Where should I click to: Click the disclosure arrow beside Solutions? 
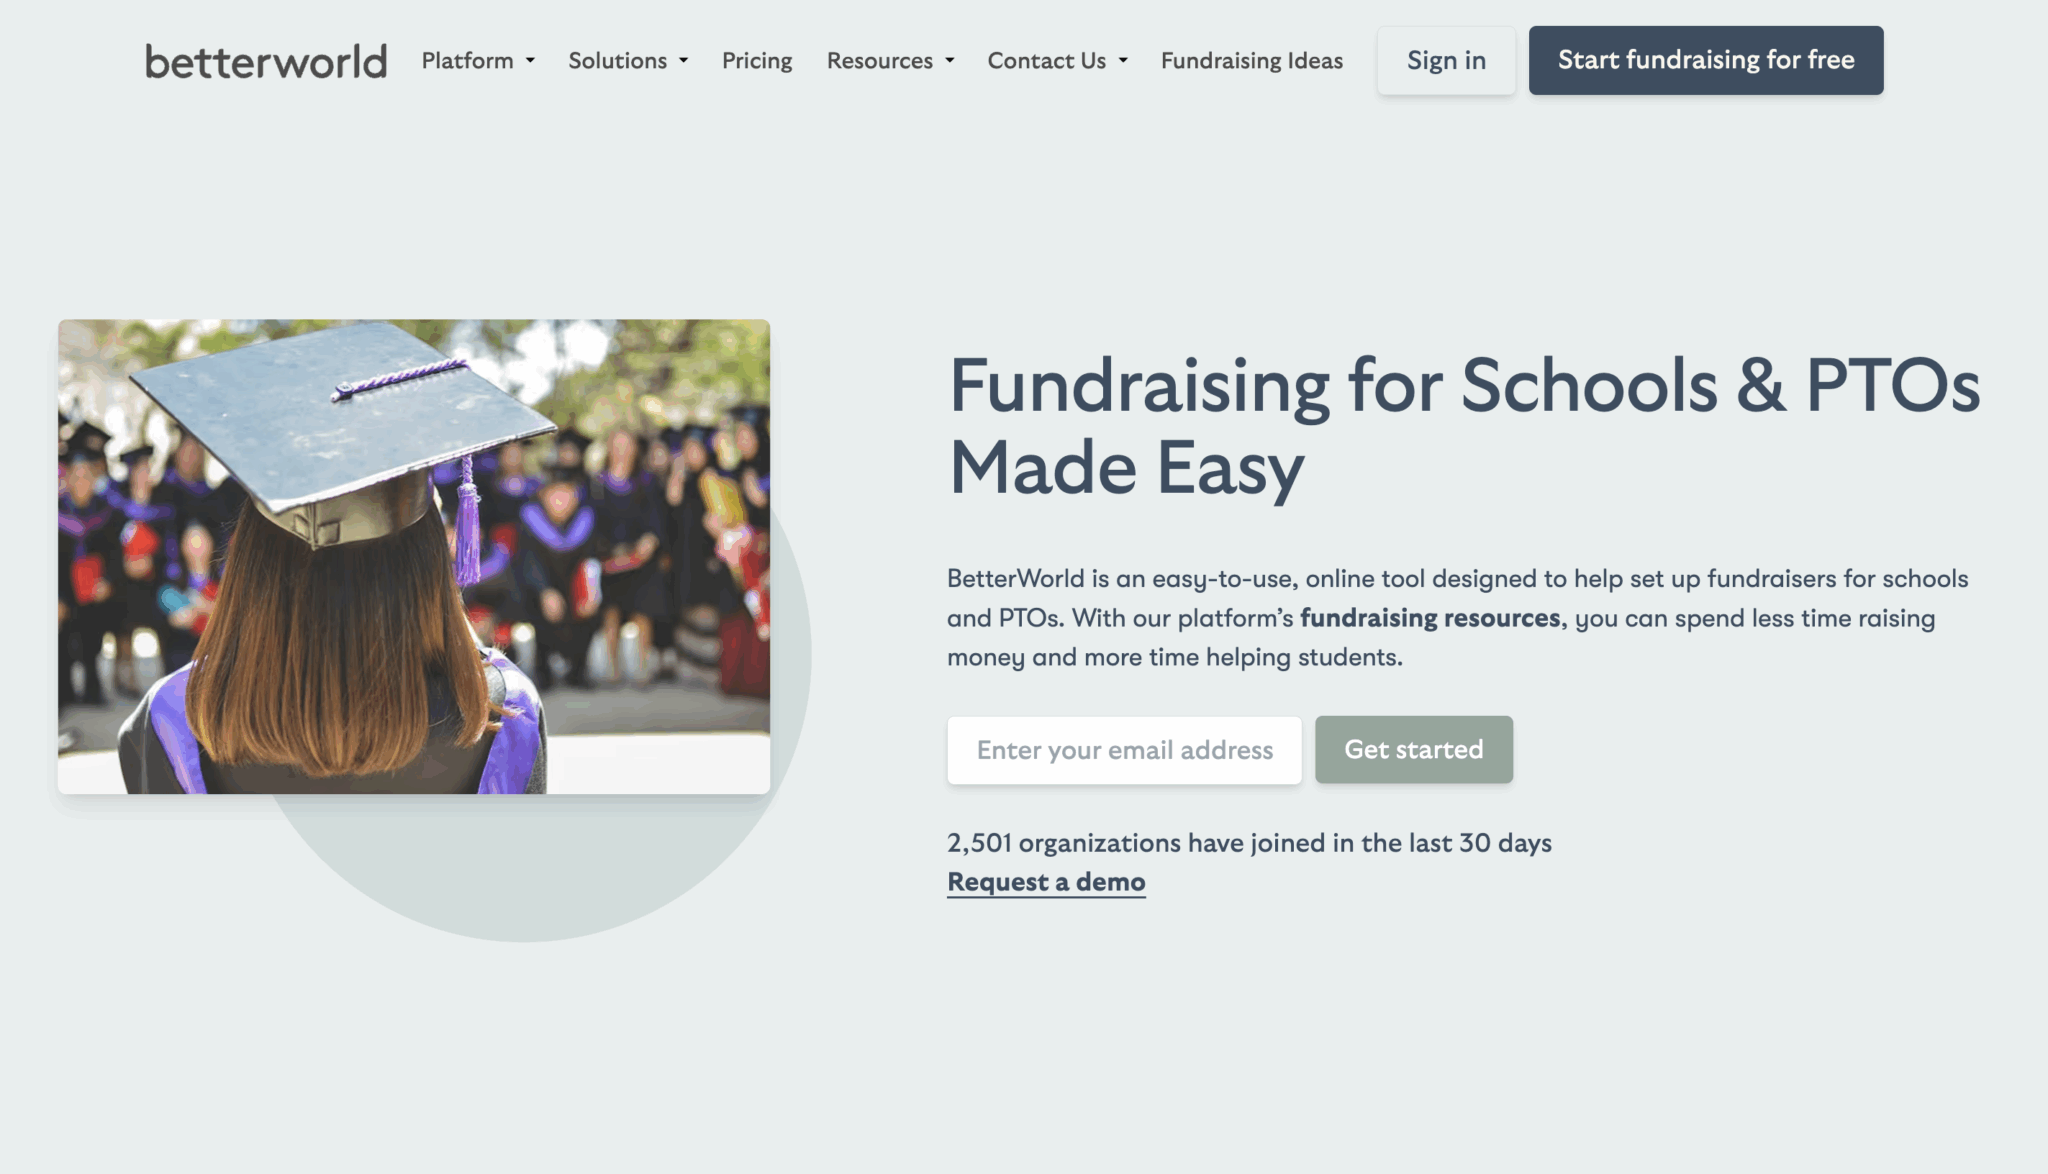point(683,62)
